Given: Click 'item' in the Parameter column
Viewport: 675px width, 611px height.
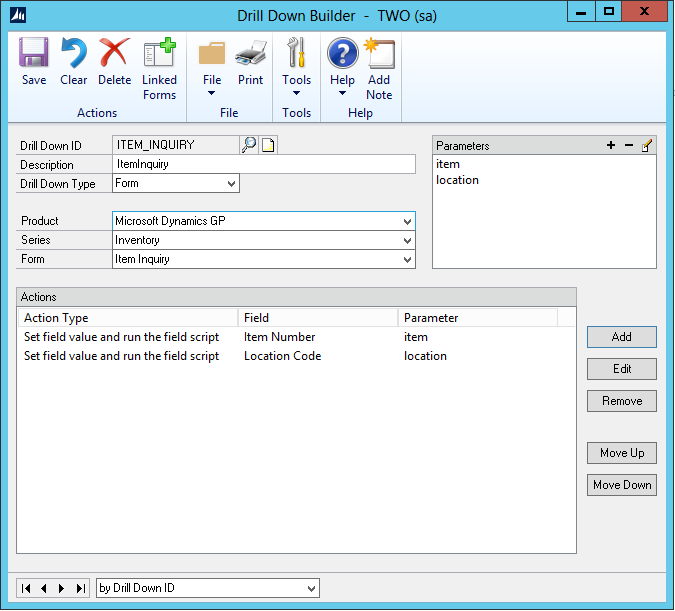Looking at the screenshot, I should coord(416,337).
